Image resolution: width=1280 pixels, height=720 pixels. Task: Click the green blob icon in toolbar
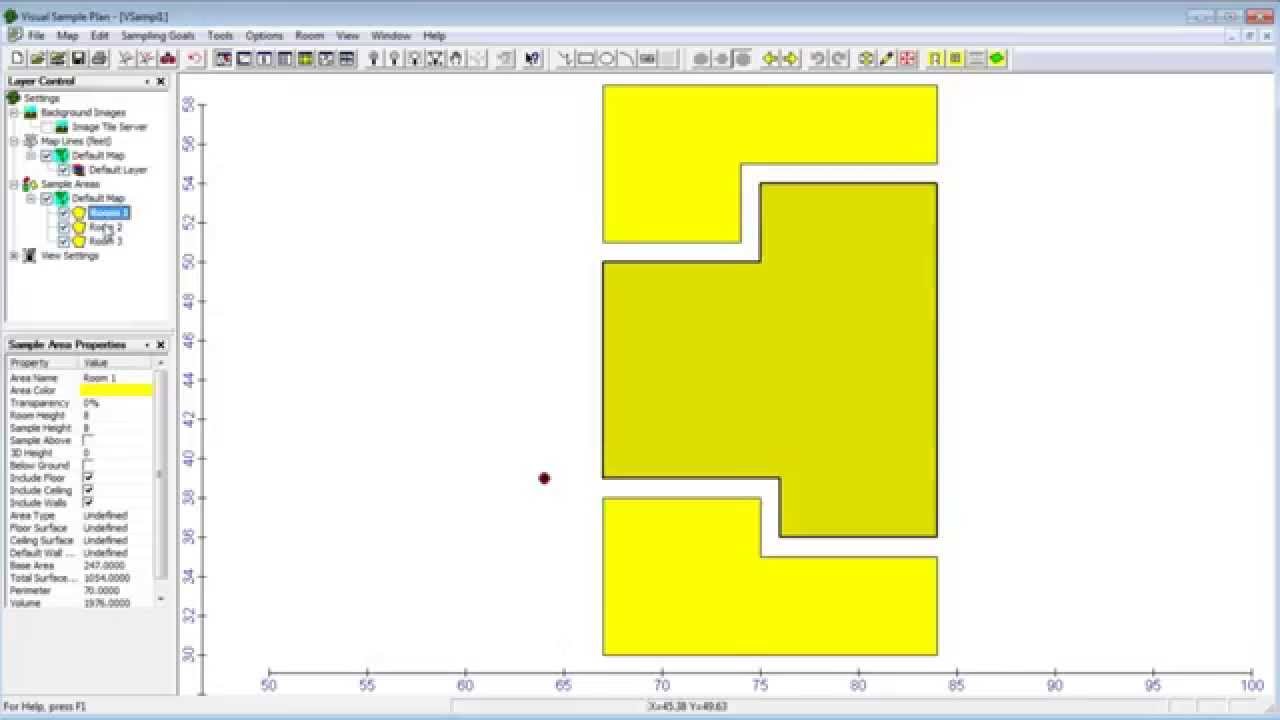pos(997,59)
